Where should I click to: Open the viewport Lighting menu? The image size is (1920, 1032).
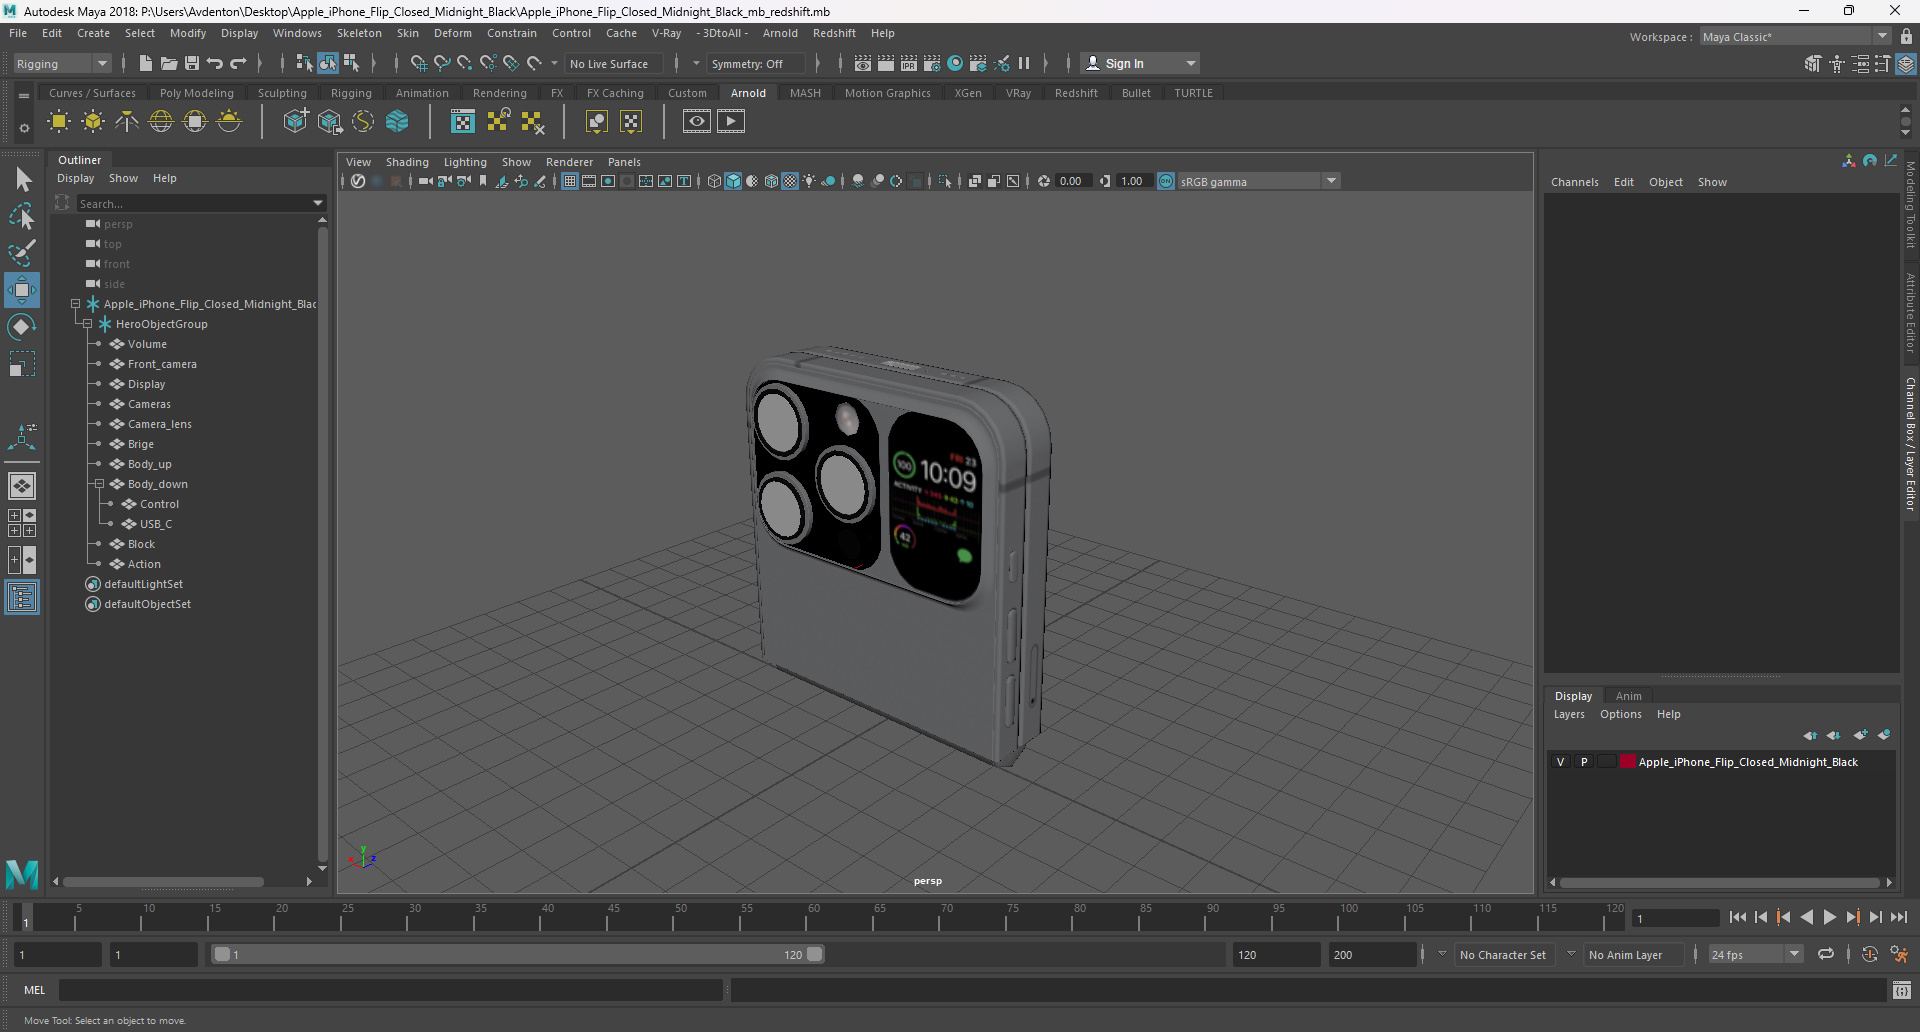[x=465, y=162]
